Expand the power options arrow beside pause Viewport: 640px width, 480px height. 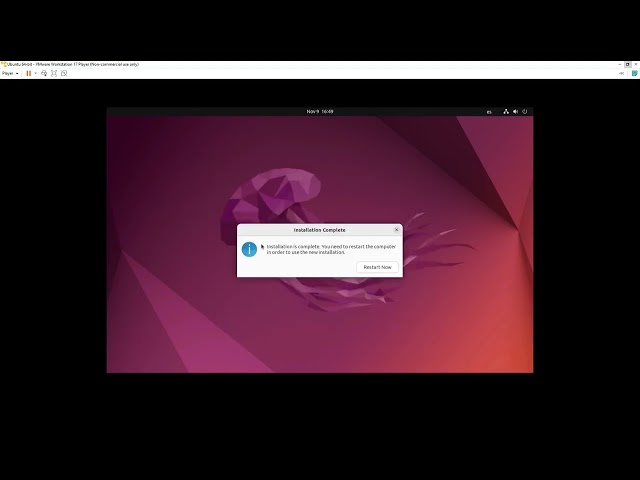point(36,73)
